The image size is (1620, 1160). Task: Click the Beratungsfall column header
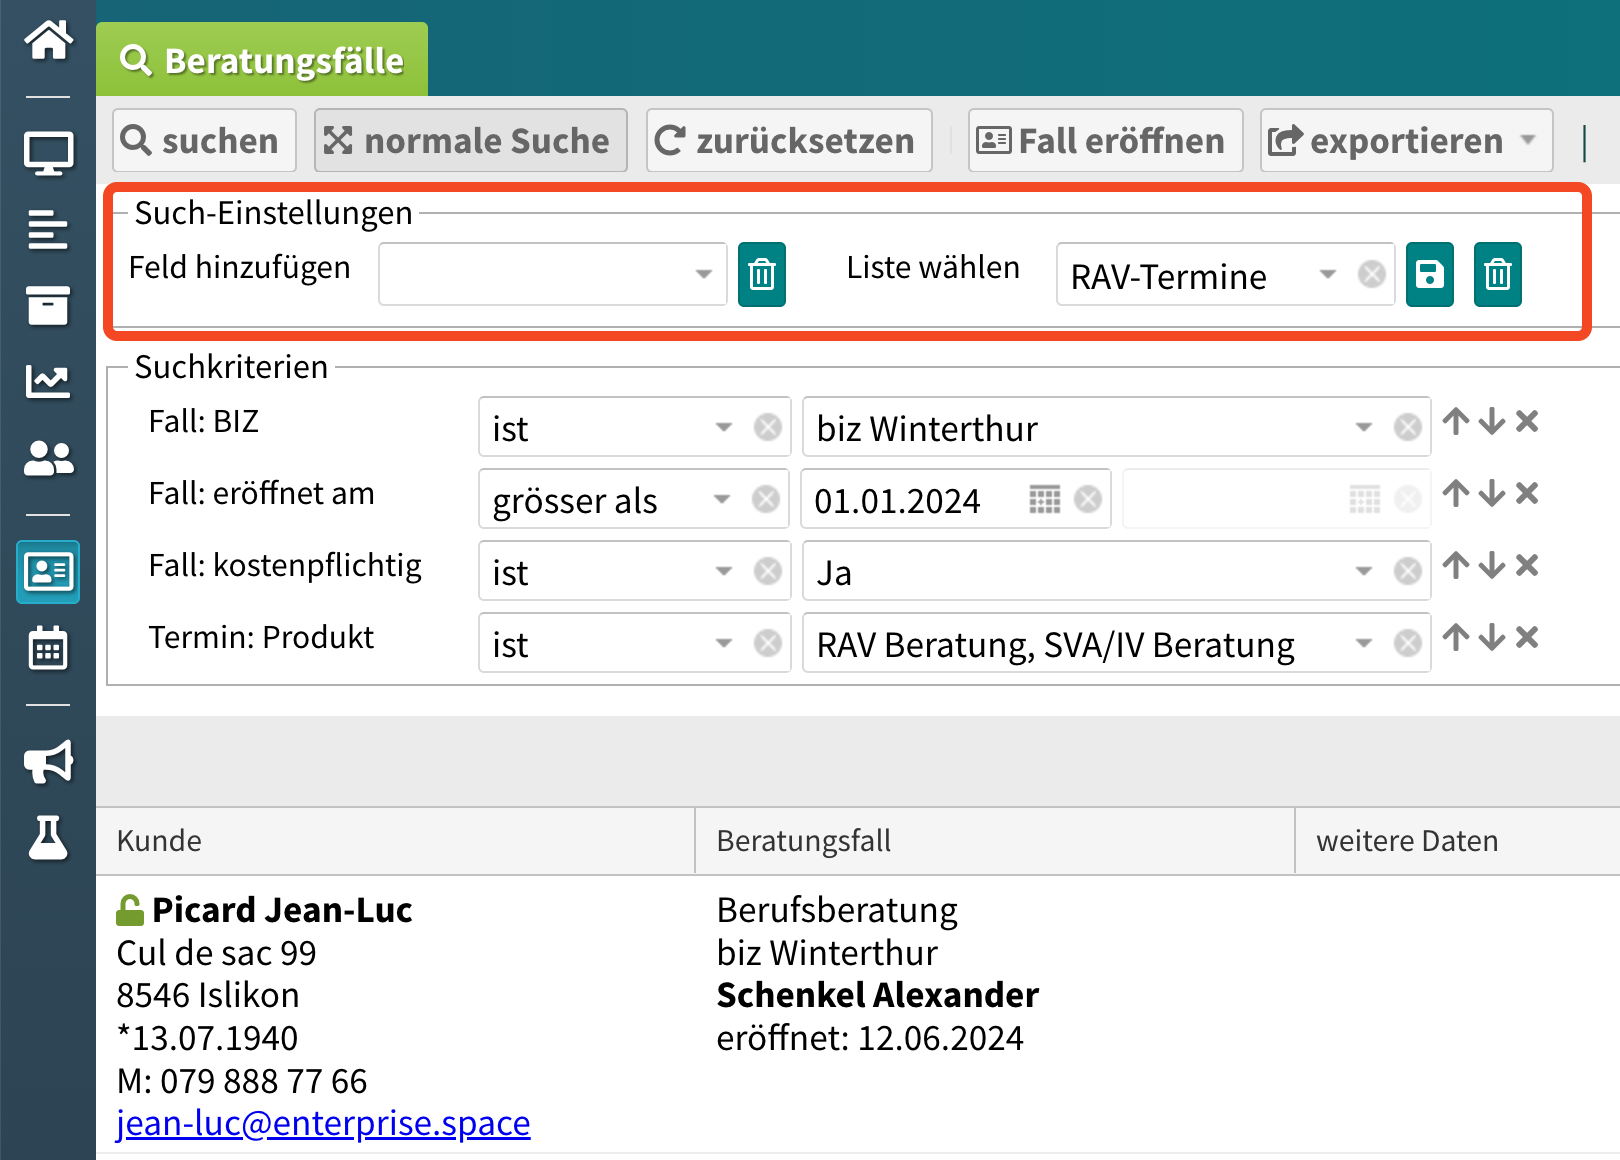tap(995, 841)
